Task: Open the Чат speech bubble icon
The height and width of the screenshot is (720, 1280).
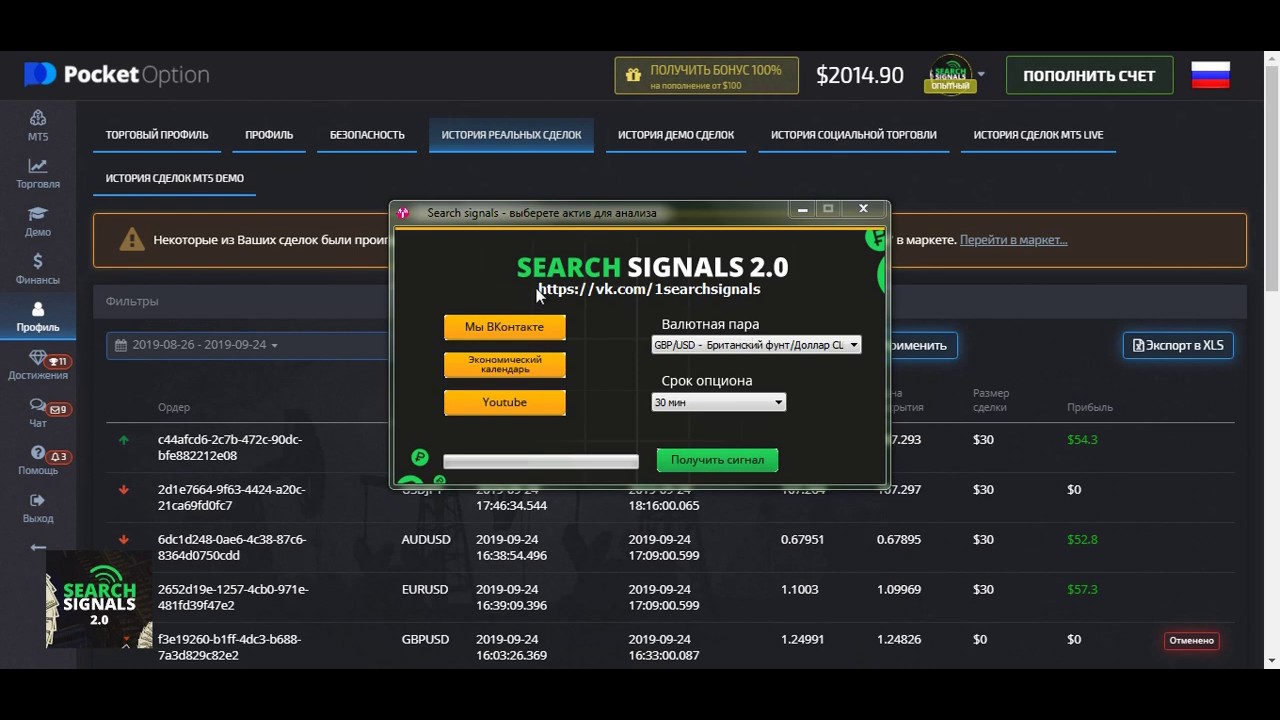Action: point(38,406)
